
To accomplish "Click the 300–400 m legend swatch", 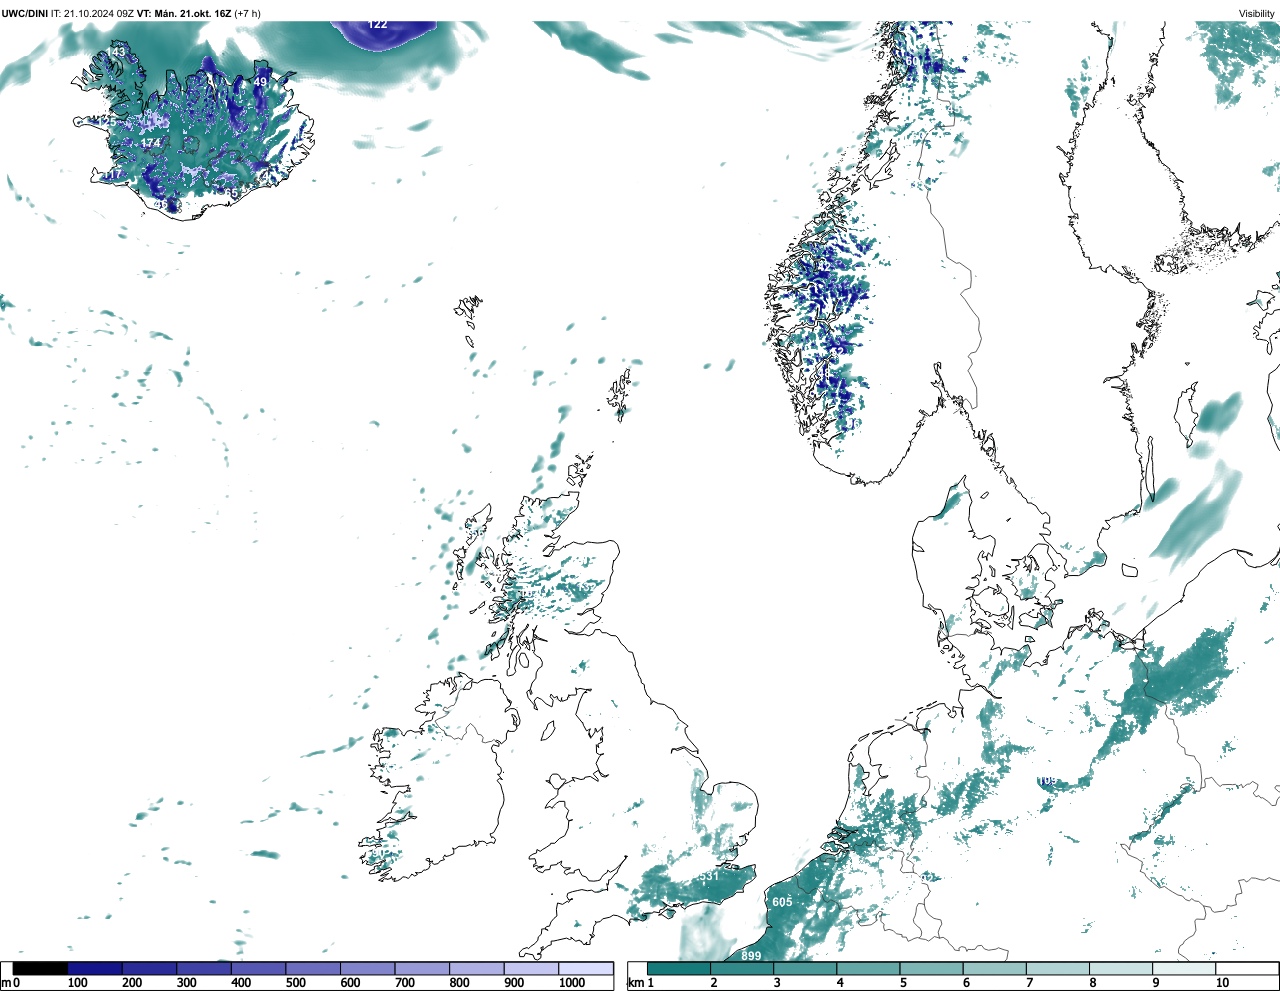I will pos(204,968).
